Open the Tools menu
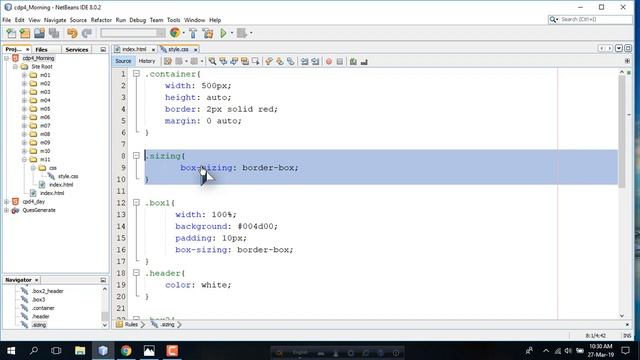This screenshot has height=360, width=640. [x=173, y=20]
